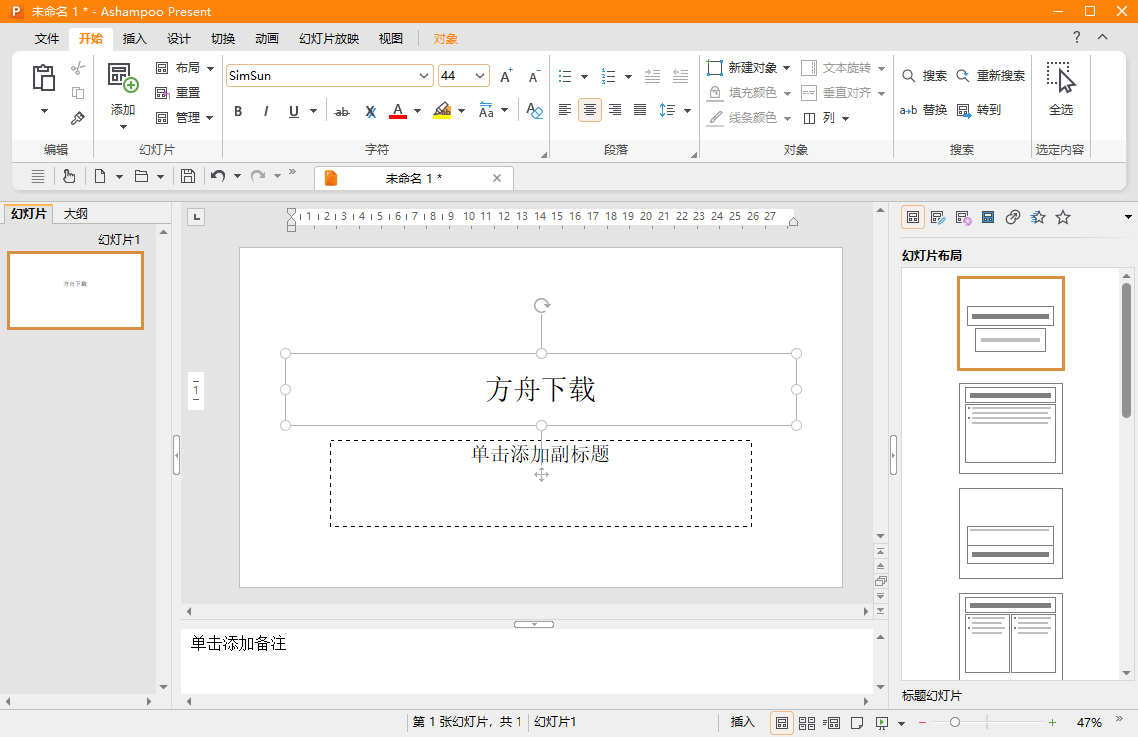Click the touch mode hand icon
The height and width of the screenshot is (737, 1138).
[x=69, y=176]
